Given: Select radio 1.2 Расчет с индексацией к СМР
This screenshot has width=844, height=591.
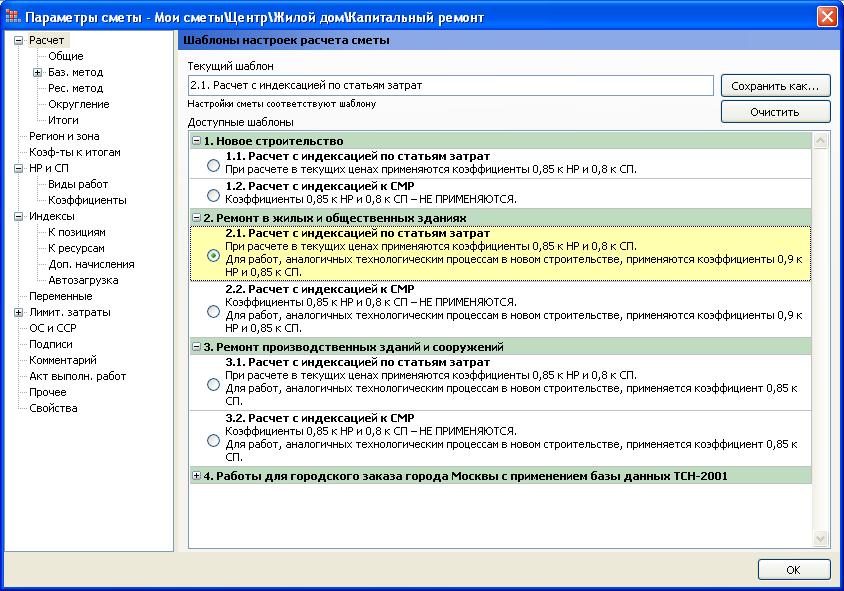Looking at the screenshot, I should click(213, 195).
